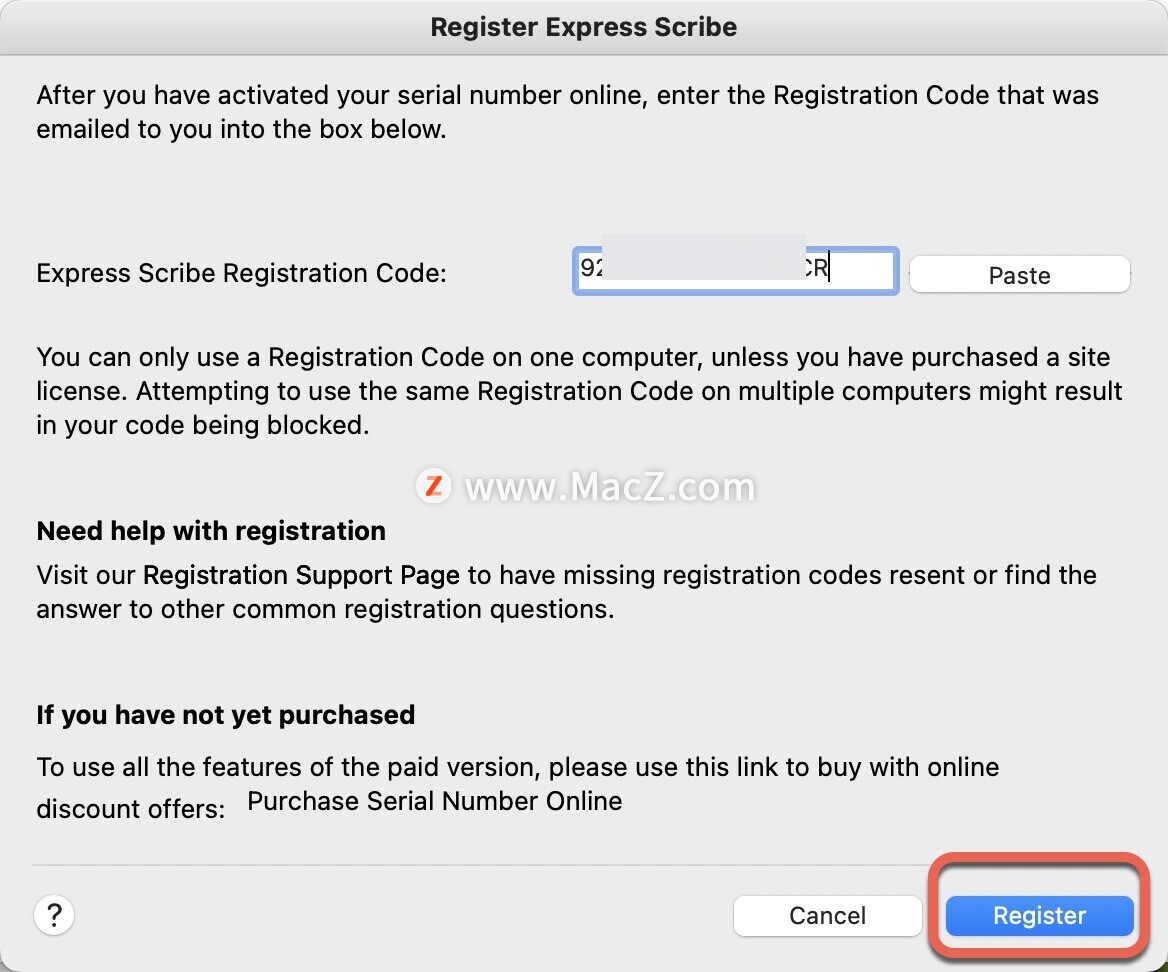The width and height of the screenshot is (1168, 972).
Task: Open the Registration Support Page link
Action: [x=301, y=575]
